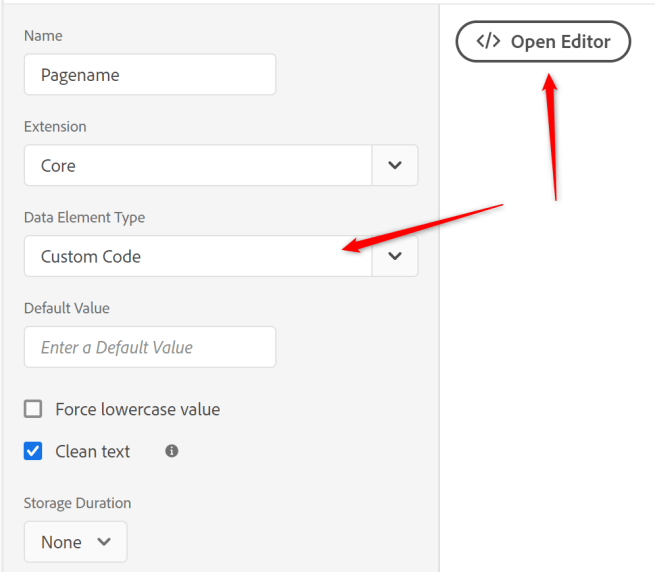Click the Name field label
Screen dimensions: 655x572
pyautogui.click(x=43, y=36)
